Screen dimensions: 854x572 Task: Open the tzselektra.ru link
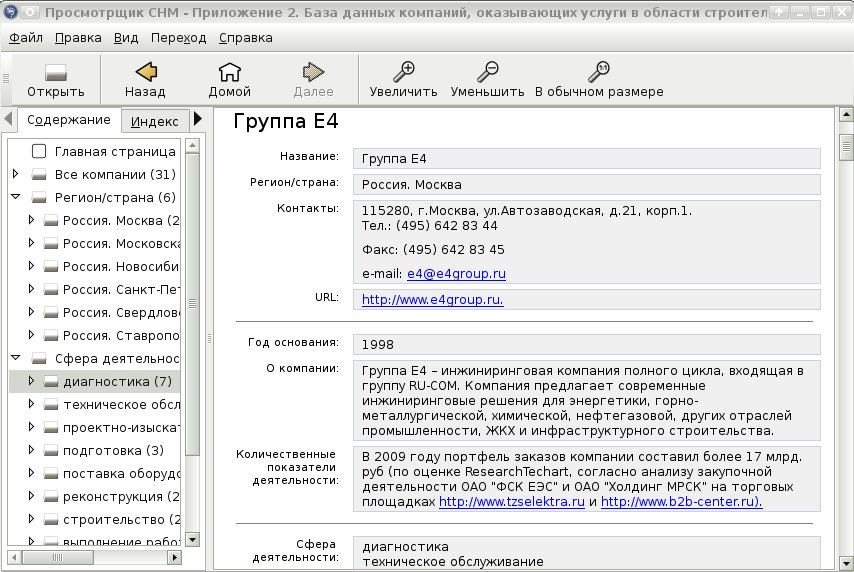[x=511, y=501]
